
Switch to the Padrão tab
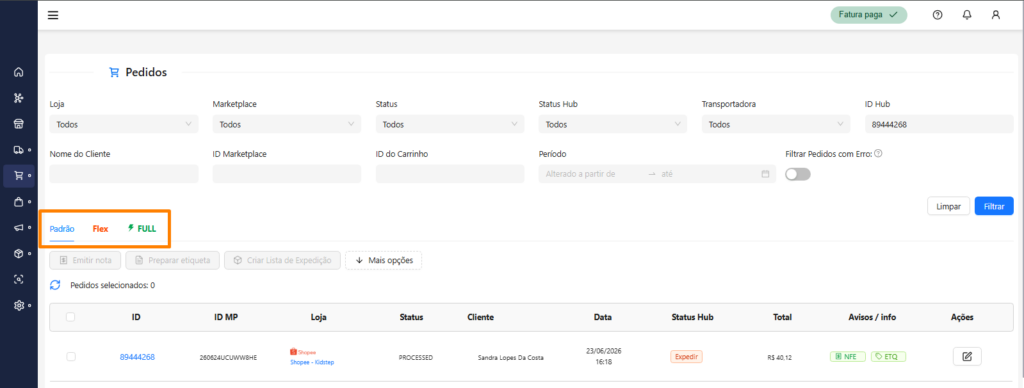coord(62,229)
